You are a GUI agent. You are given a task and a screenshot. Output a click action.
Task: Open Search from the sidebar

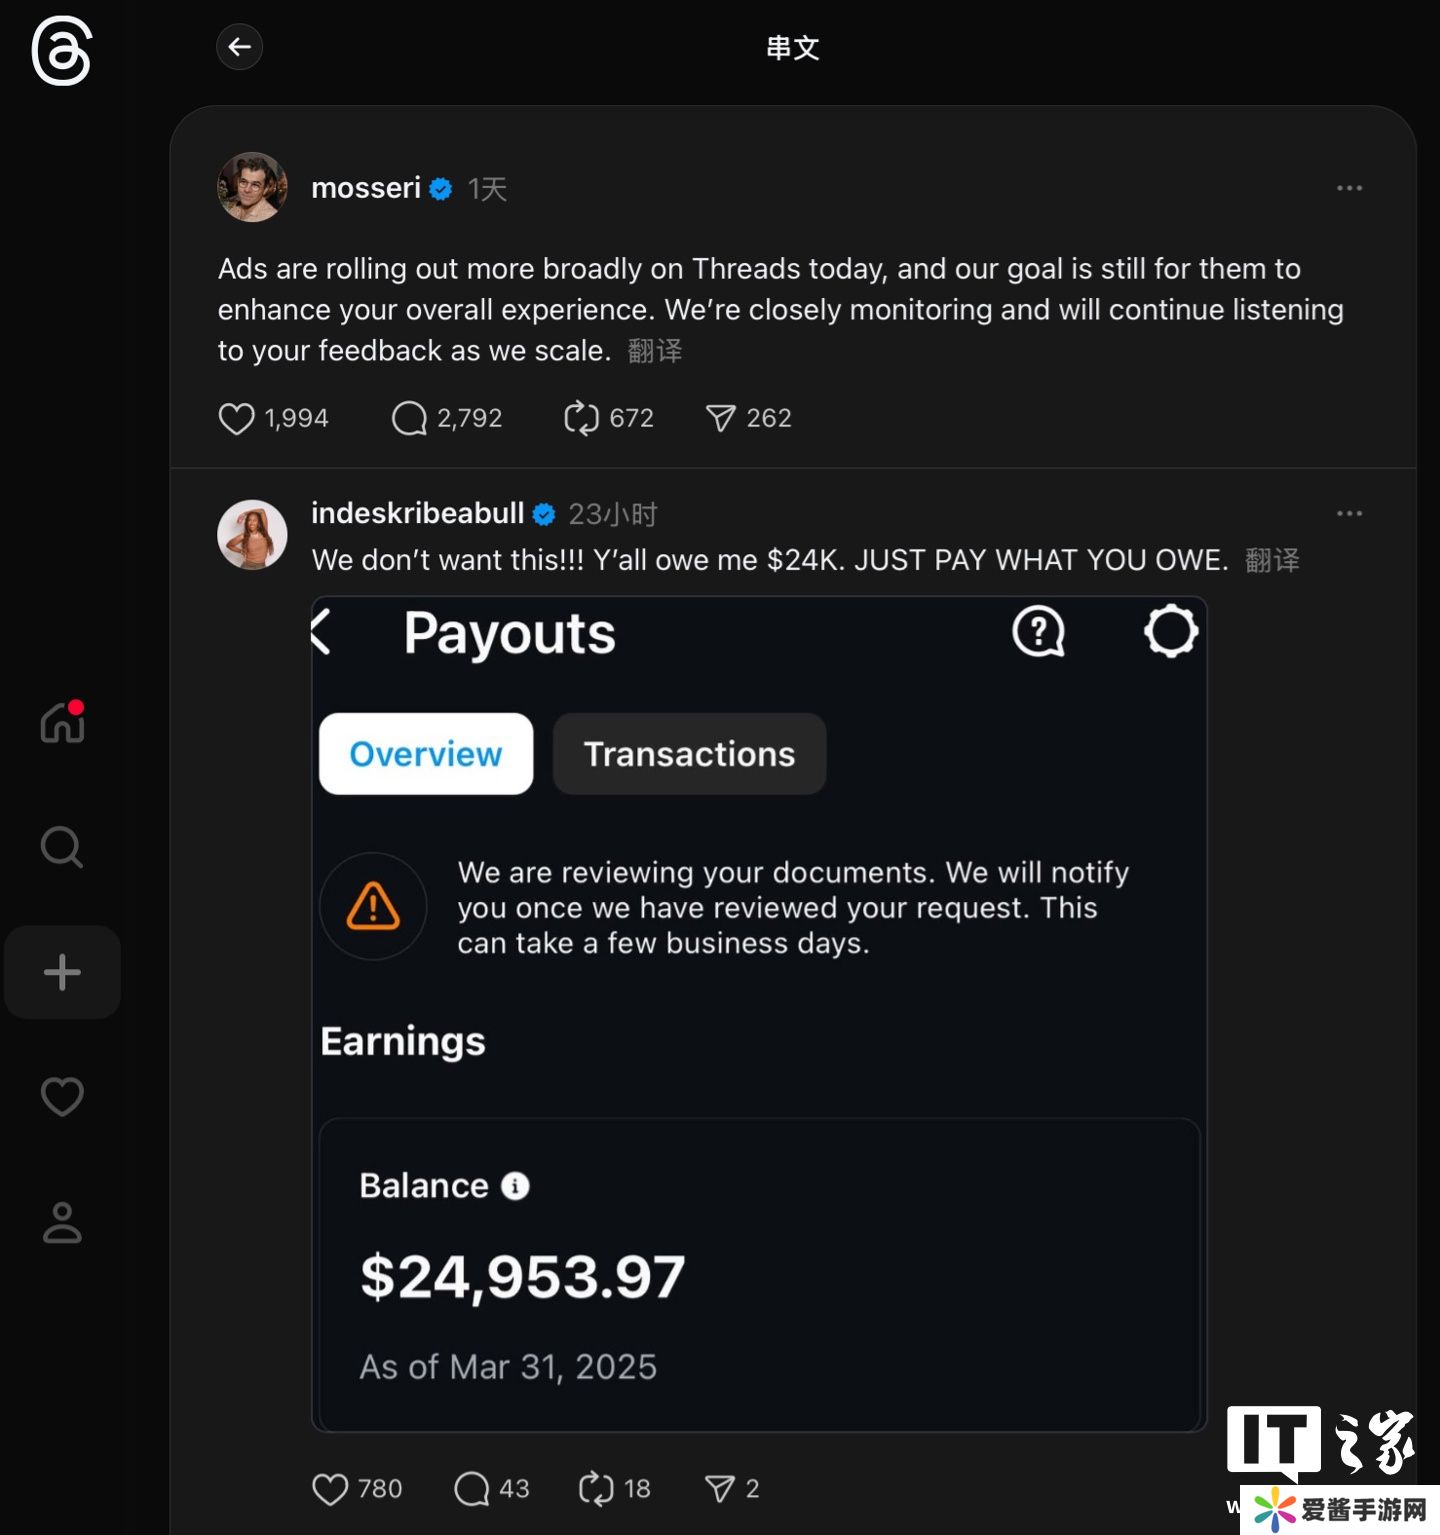coord(62,847)
